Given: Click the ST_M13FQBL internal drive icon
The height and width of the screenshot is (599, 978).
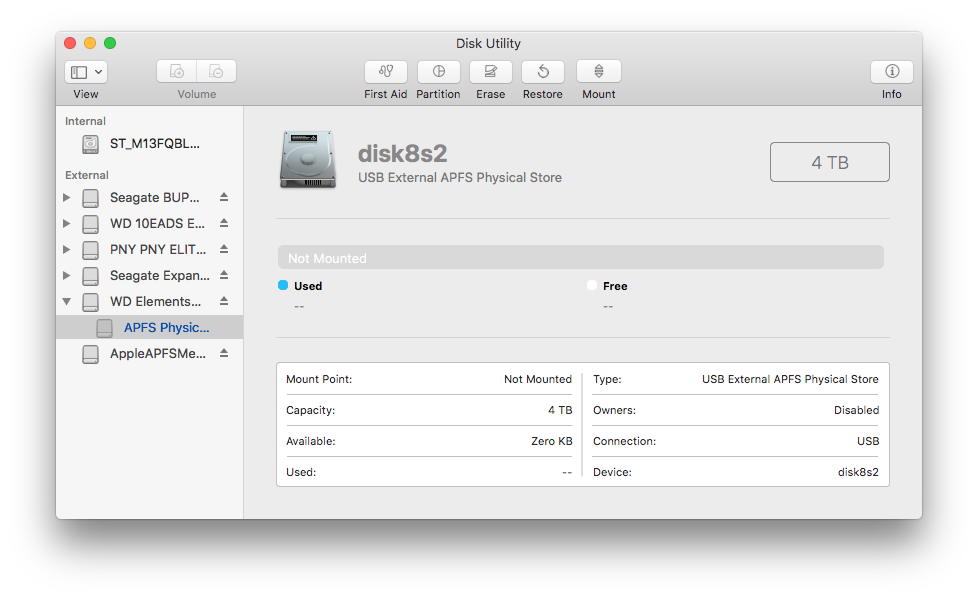Looking at the screenshot, I should pyautogui.click(x=90, y=145).
